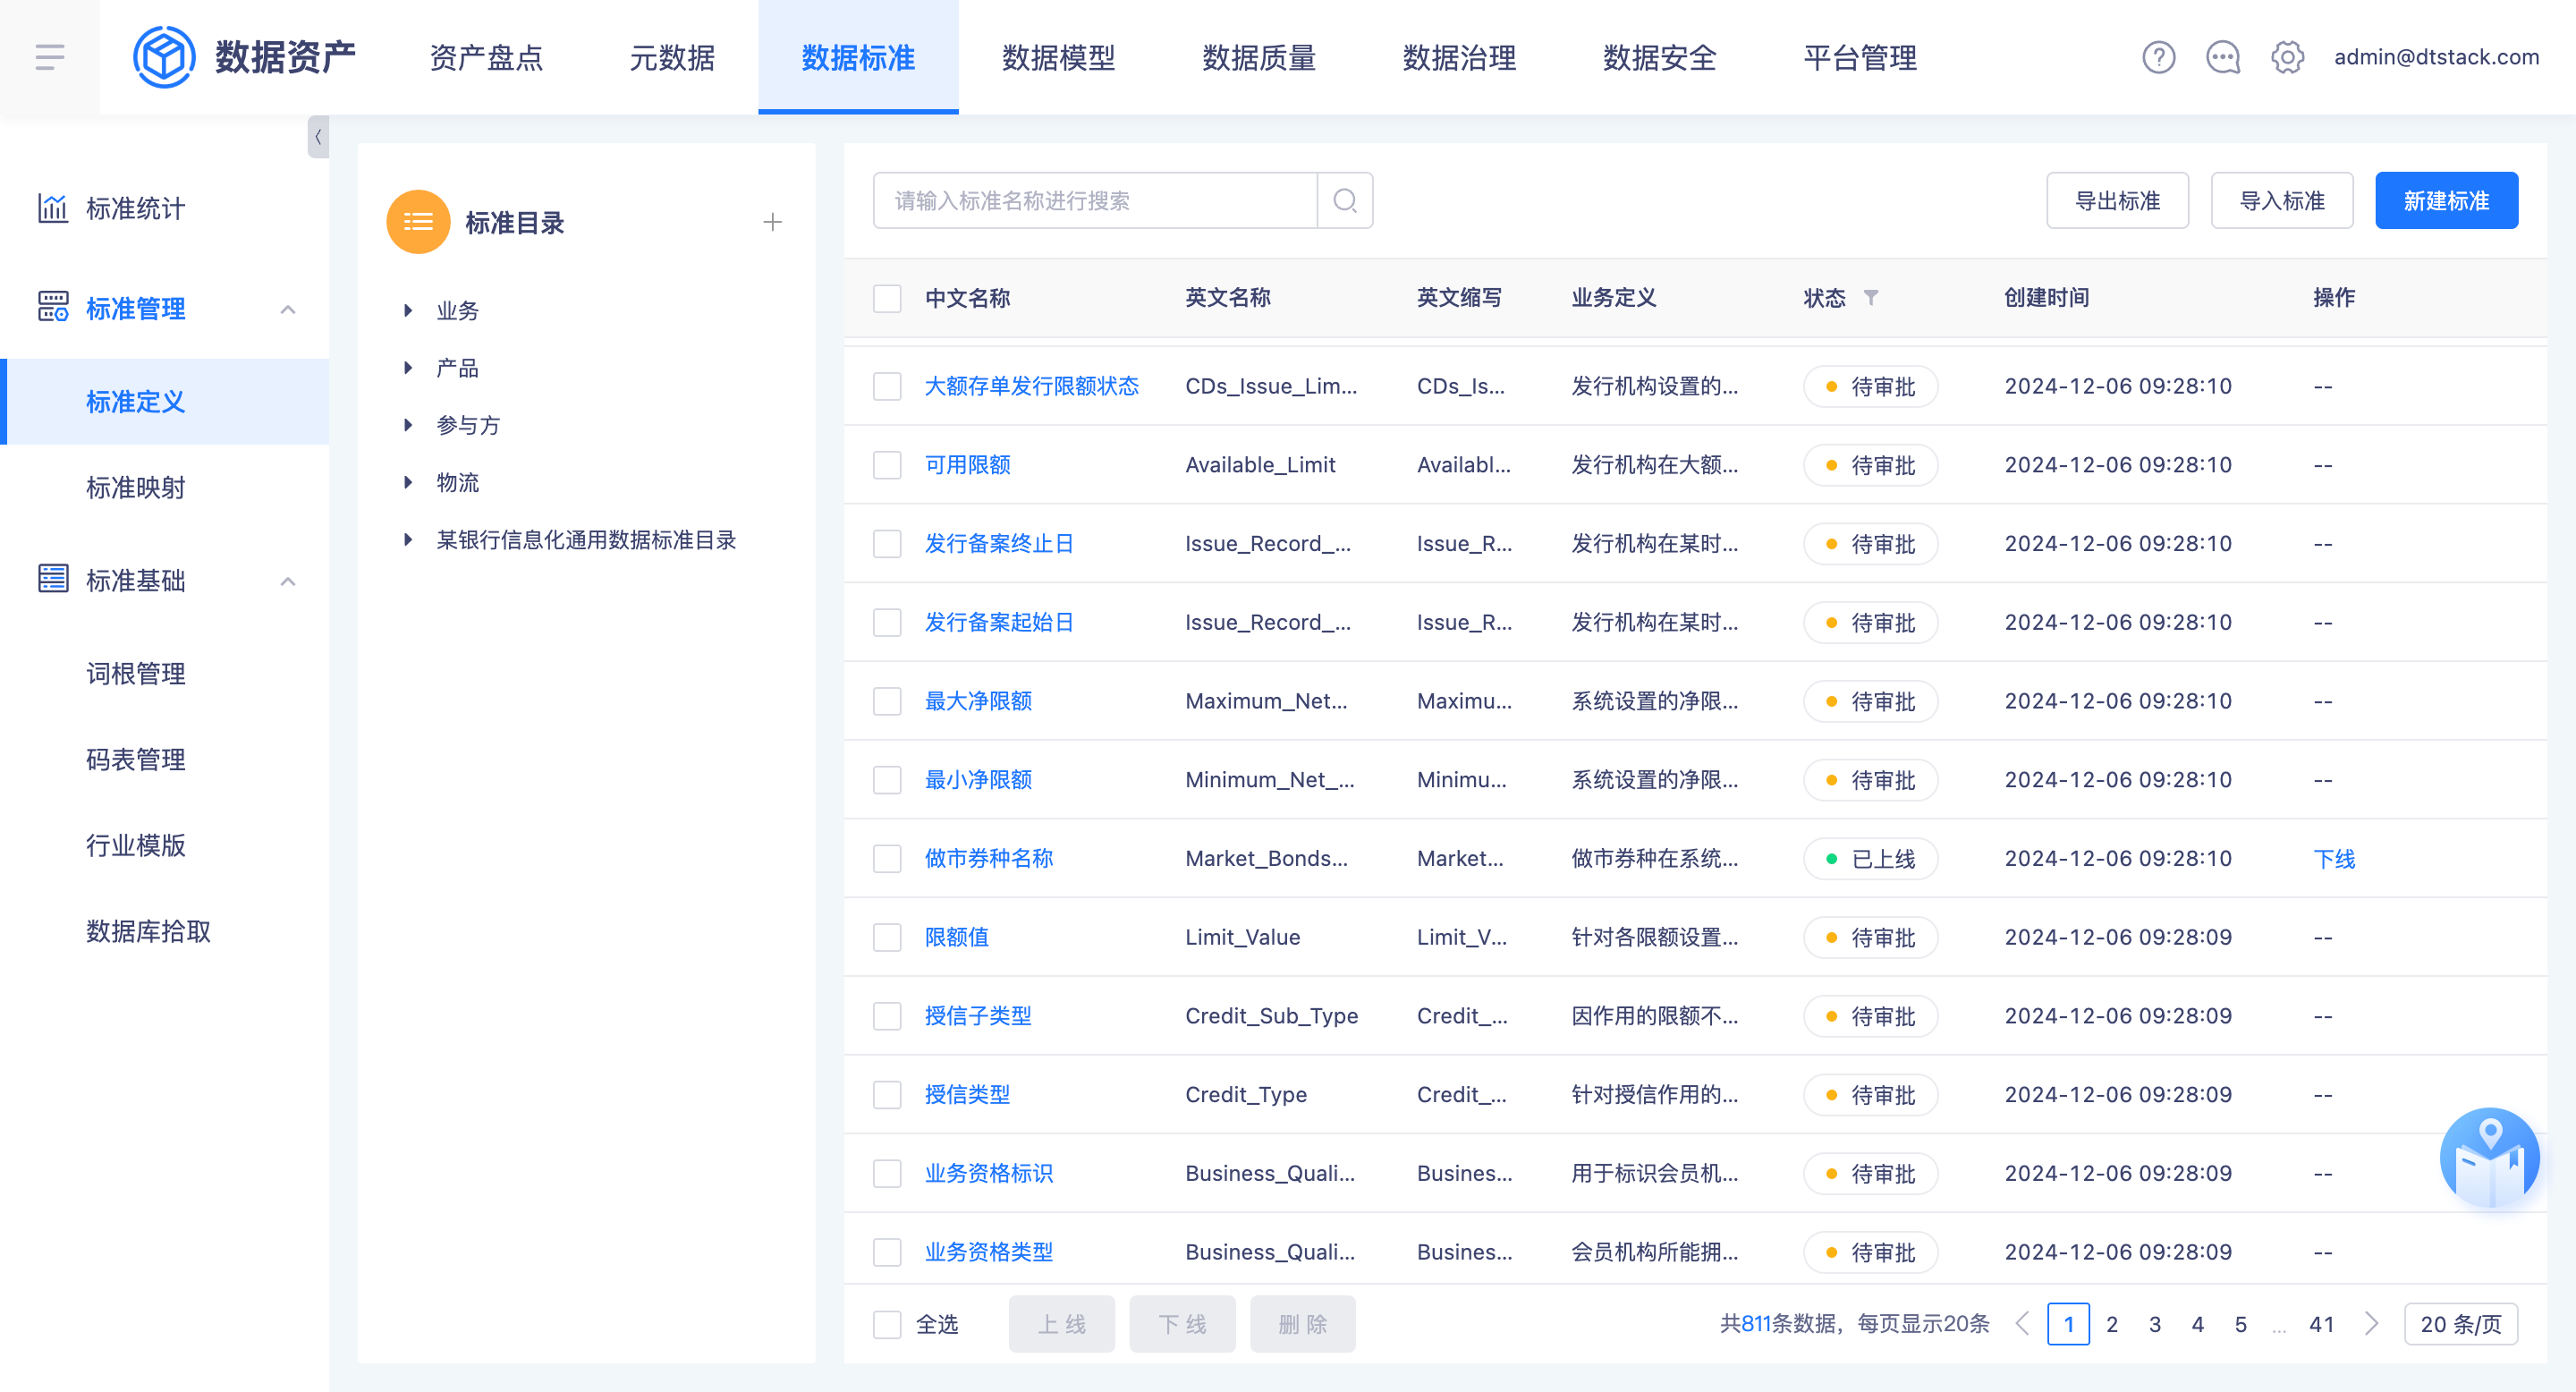The height and width of the screenshot is (1392, 2576).
Task: Click the search magnifier icon
Action: point(1345,201)
